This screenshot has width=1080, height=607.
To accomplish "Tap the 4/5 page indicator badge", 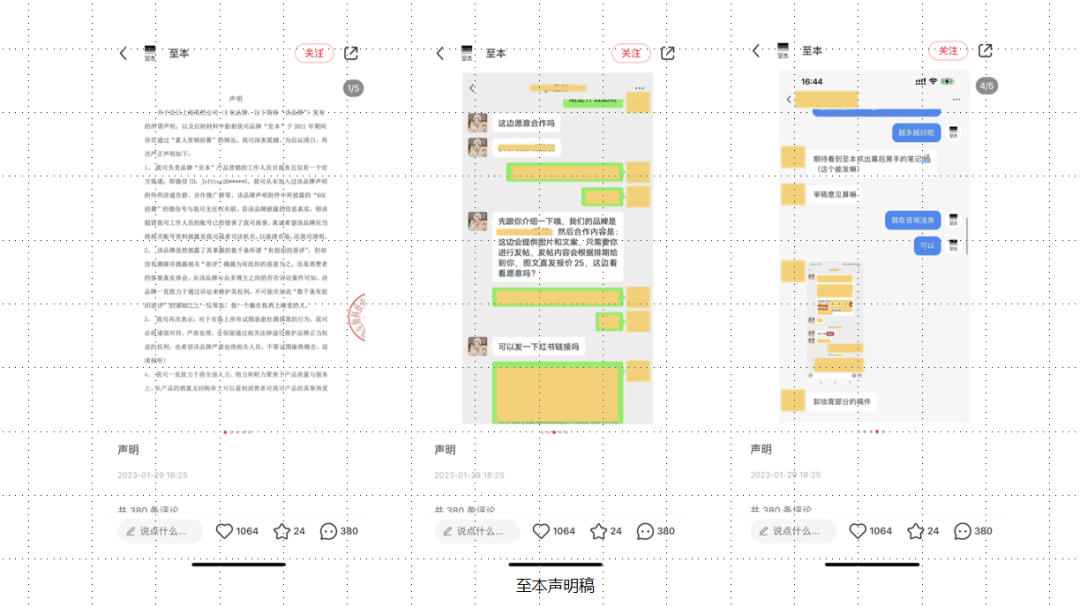I will 987,85.
